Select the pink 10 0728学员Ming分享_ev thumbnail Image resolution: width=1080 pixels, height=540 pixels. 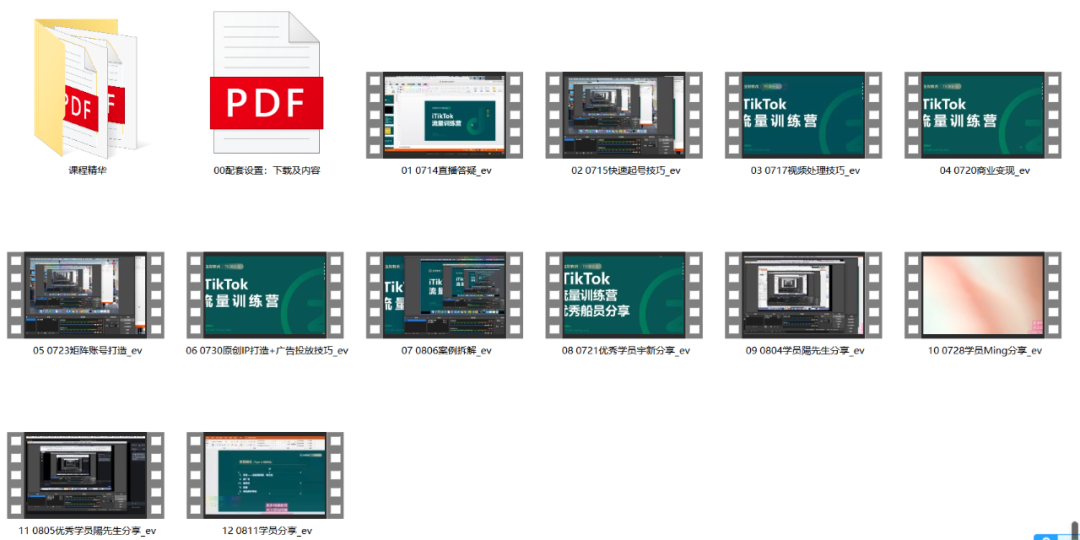click(984, 294)
